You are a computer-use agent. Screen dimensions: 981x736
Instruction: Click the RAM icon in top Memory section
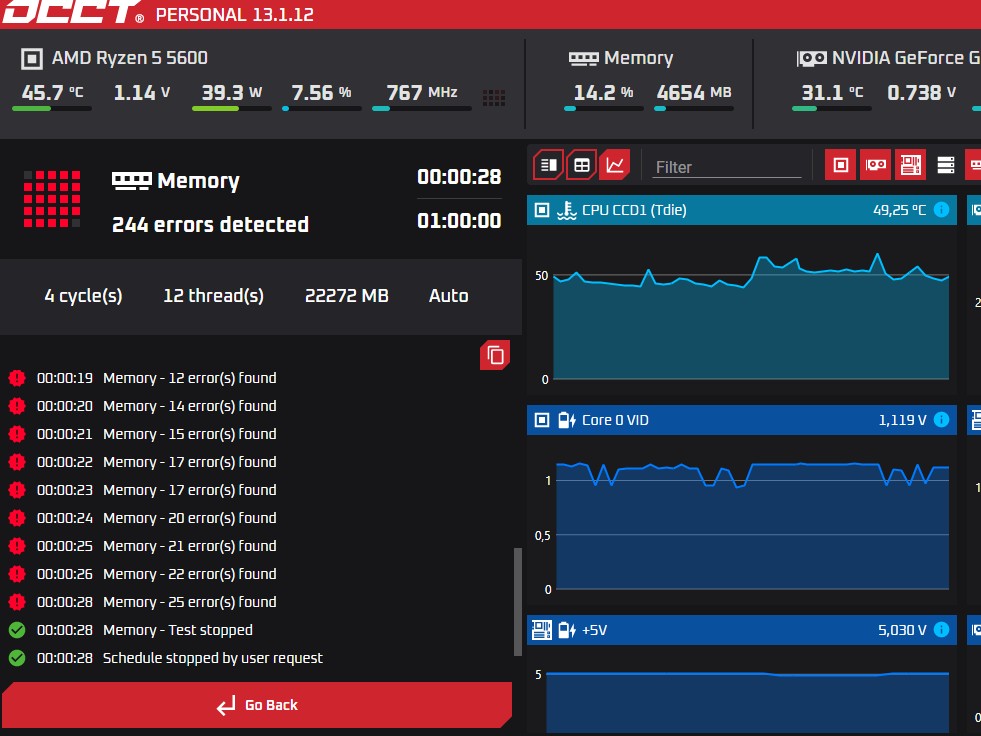[x=584, y=59]
